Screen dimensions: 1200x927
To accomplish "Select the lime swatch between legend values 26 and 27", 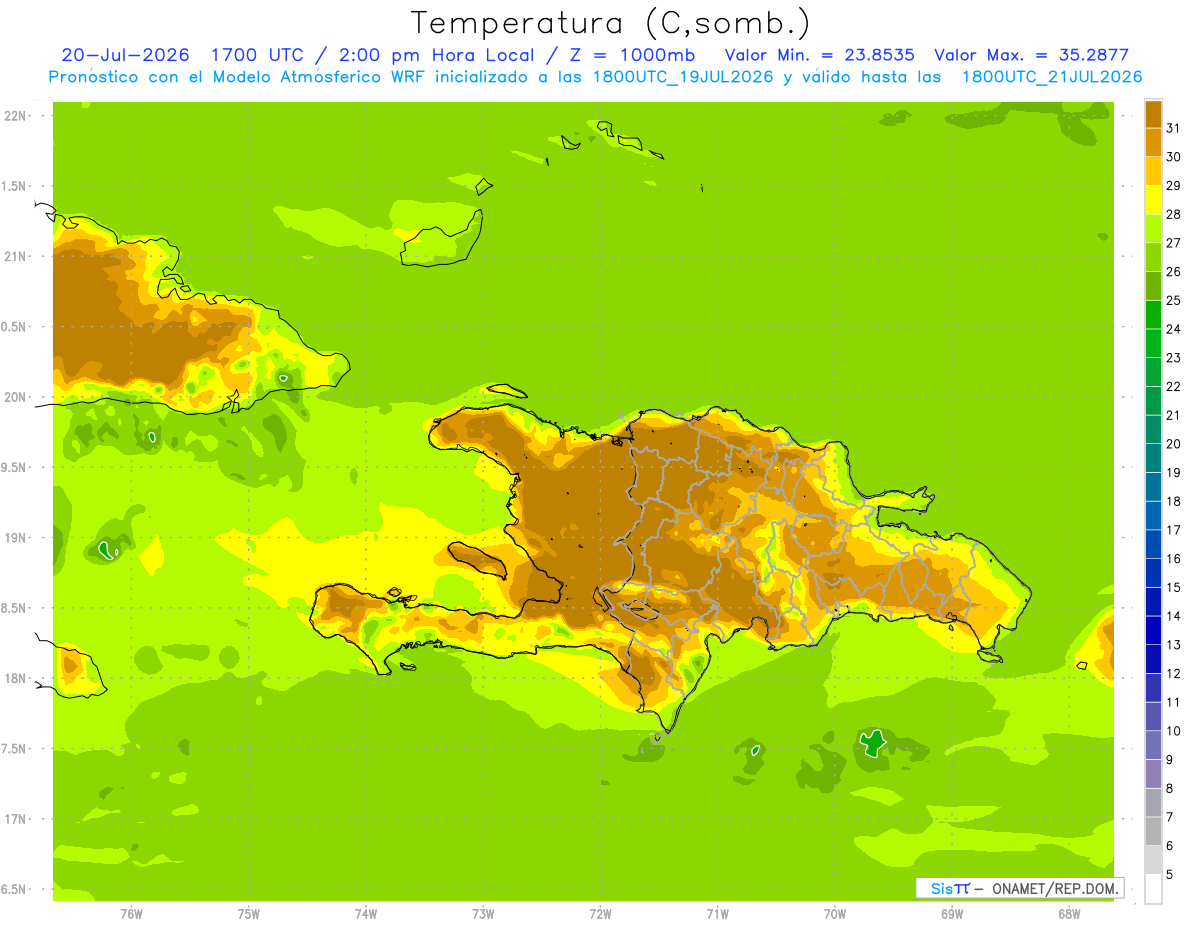I will 1153,257.
